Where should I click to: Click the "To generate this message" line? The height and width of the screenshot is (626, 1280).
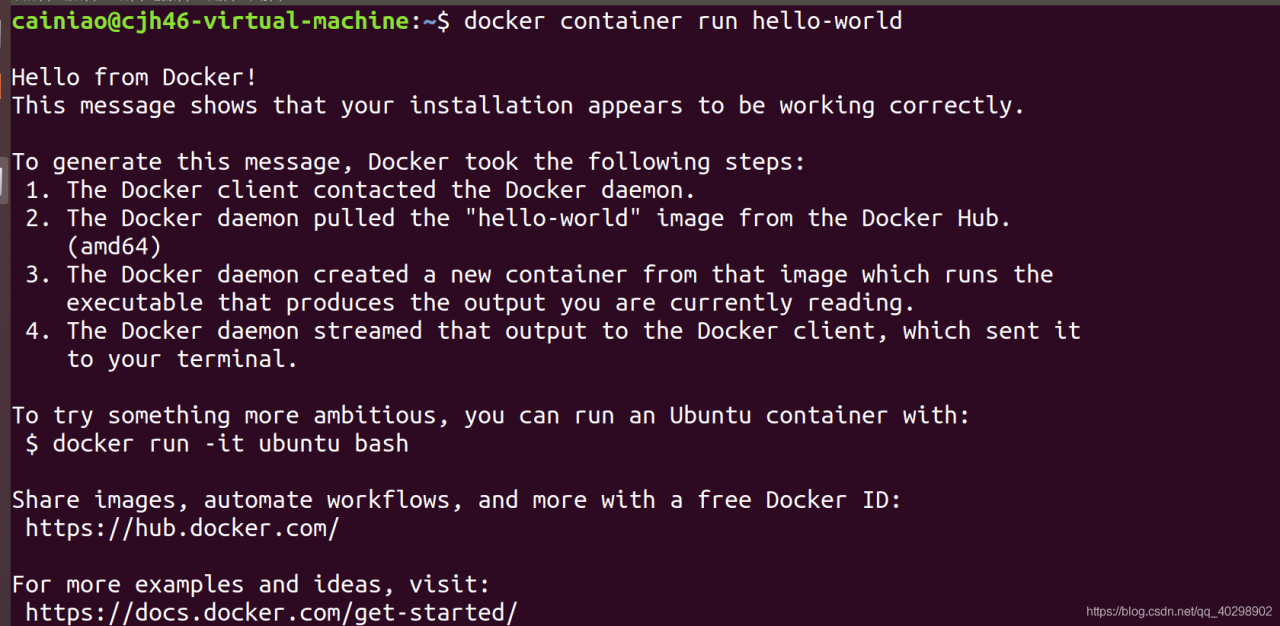408,162
